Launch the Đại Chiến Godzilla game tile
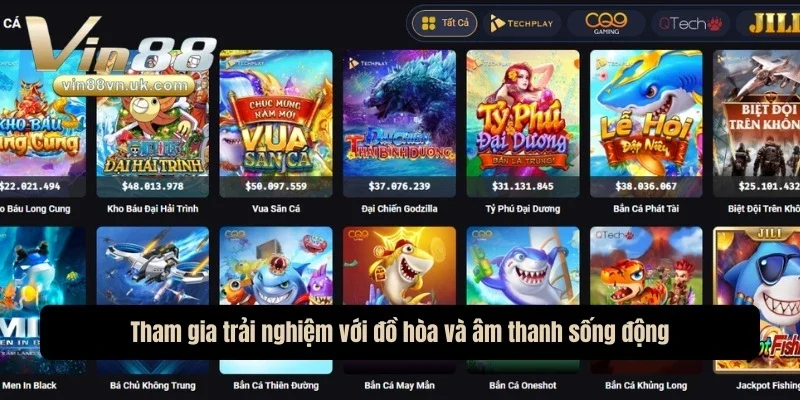 (x=399, y=123)
